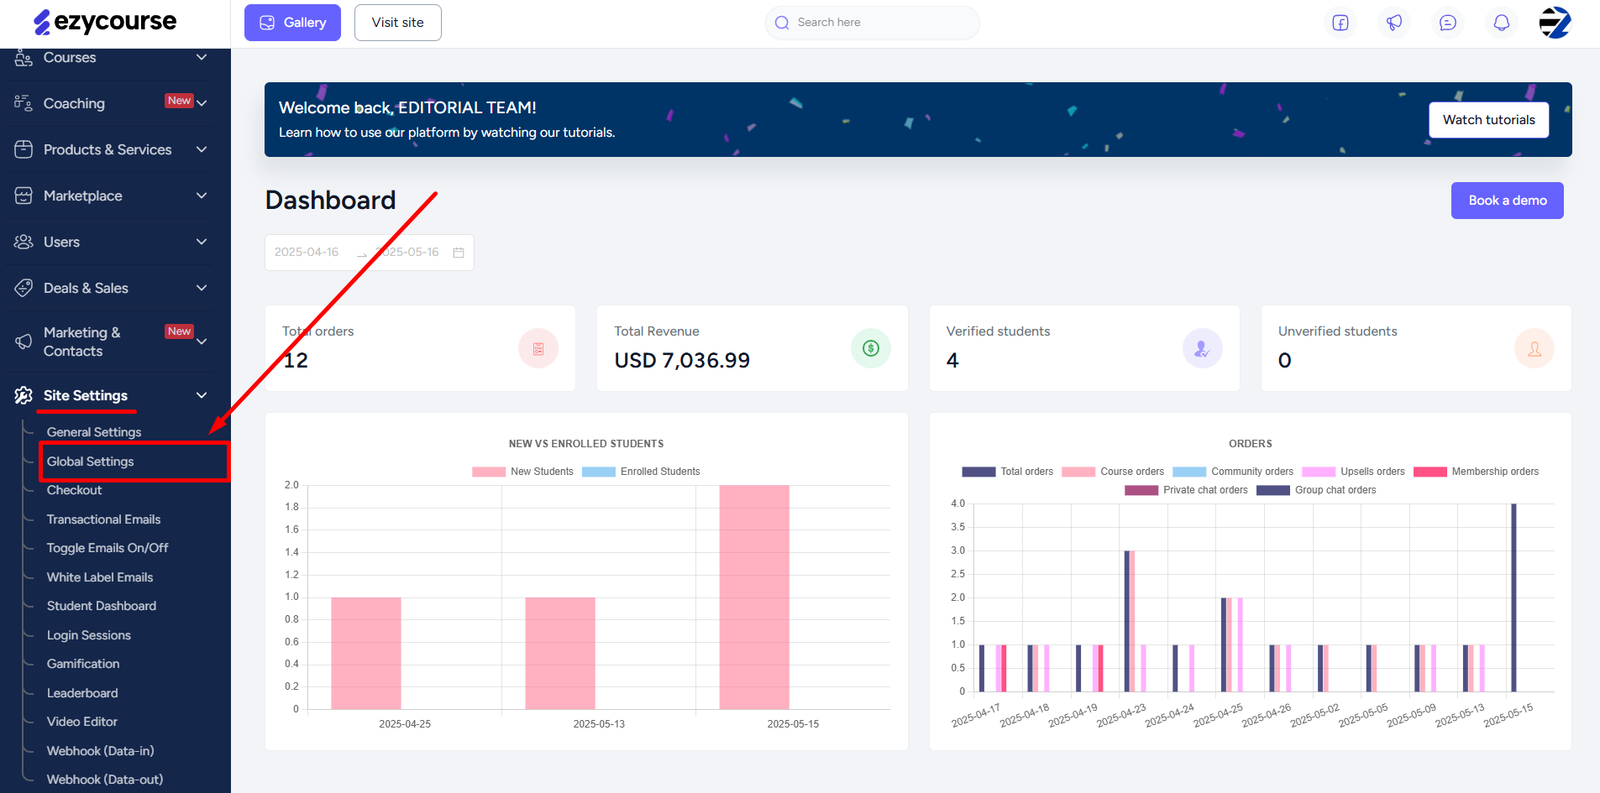The height and width of the screenshot is (793, 1600).
Task: Expand the Coaching menu chevron
Action: (202, 103)
